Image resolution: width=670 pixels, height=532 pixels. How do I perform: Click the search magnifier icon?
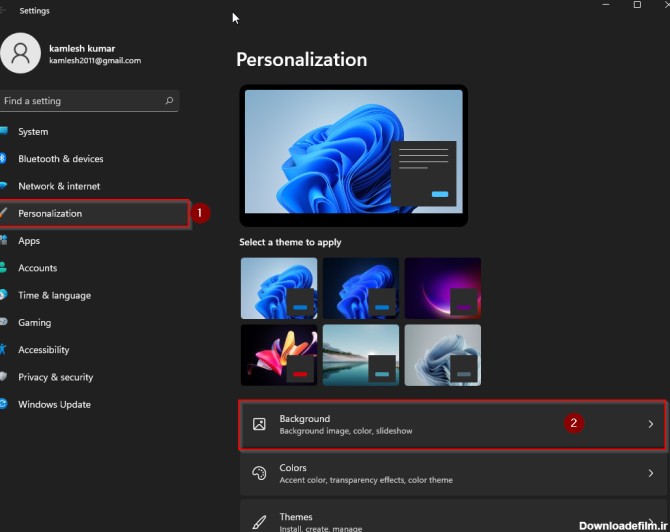tap(169, 100)
